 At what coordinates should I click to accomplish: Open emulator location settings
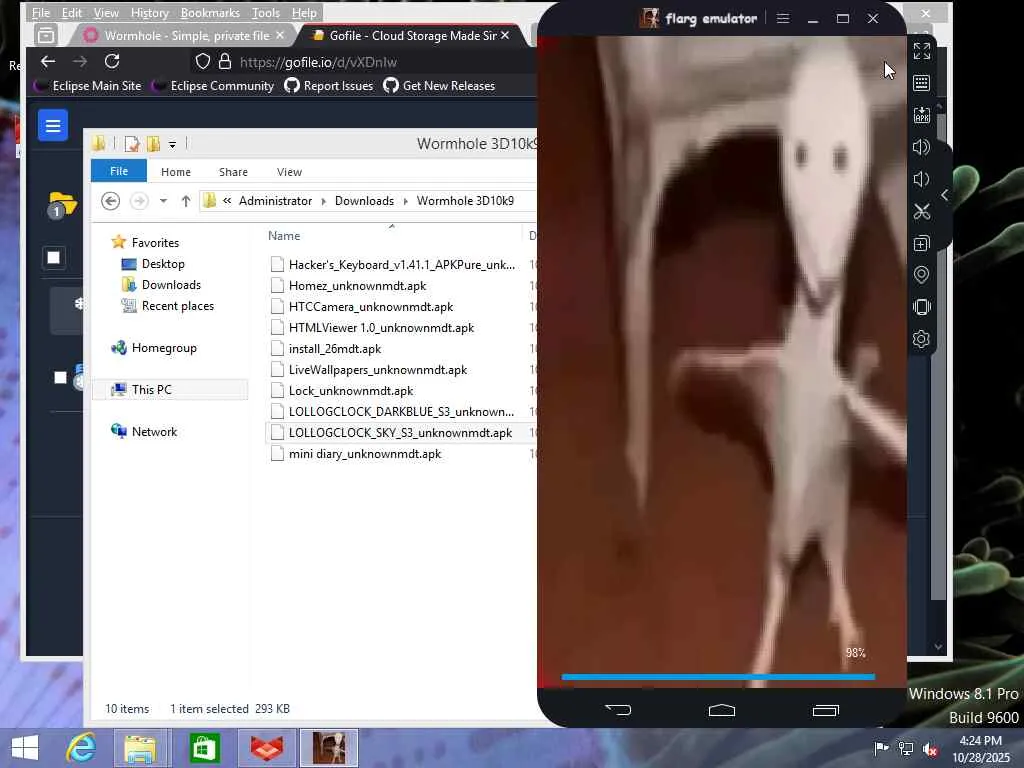921,275
